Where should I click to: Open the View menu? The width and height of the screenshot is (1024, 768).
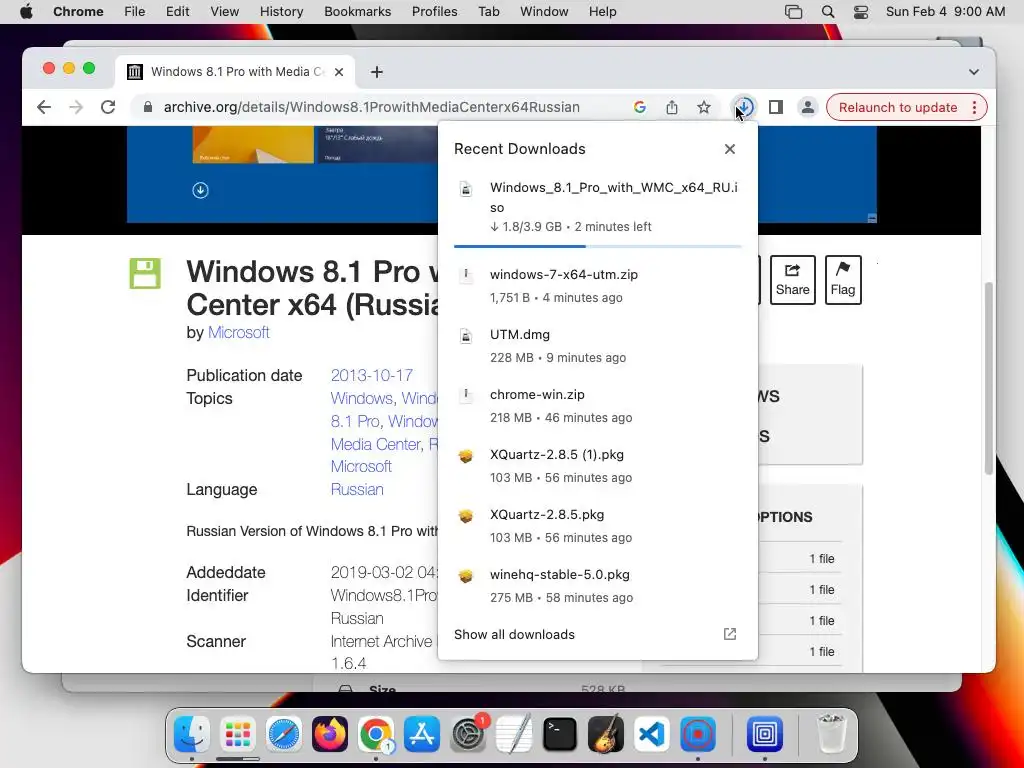pos(225,12)
